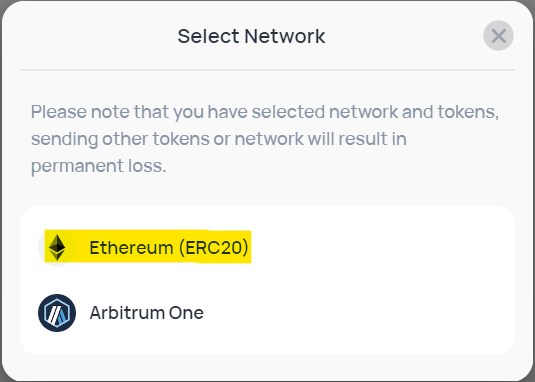Click the Select Network dialog title
This screenshot has height=382, width=535.
coord(251,36)
